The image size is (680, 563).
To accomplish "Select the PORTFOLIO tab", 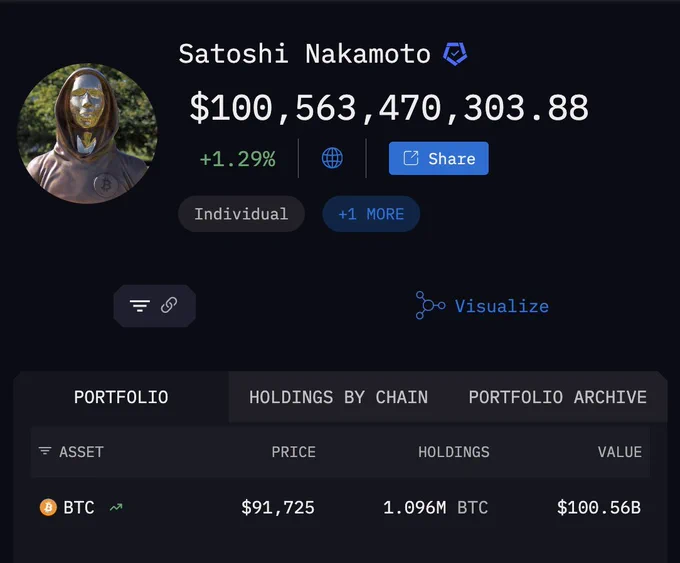I will click(121, 397).
